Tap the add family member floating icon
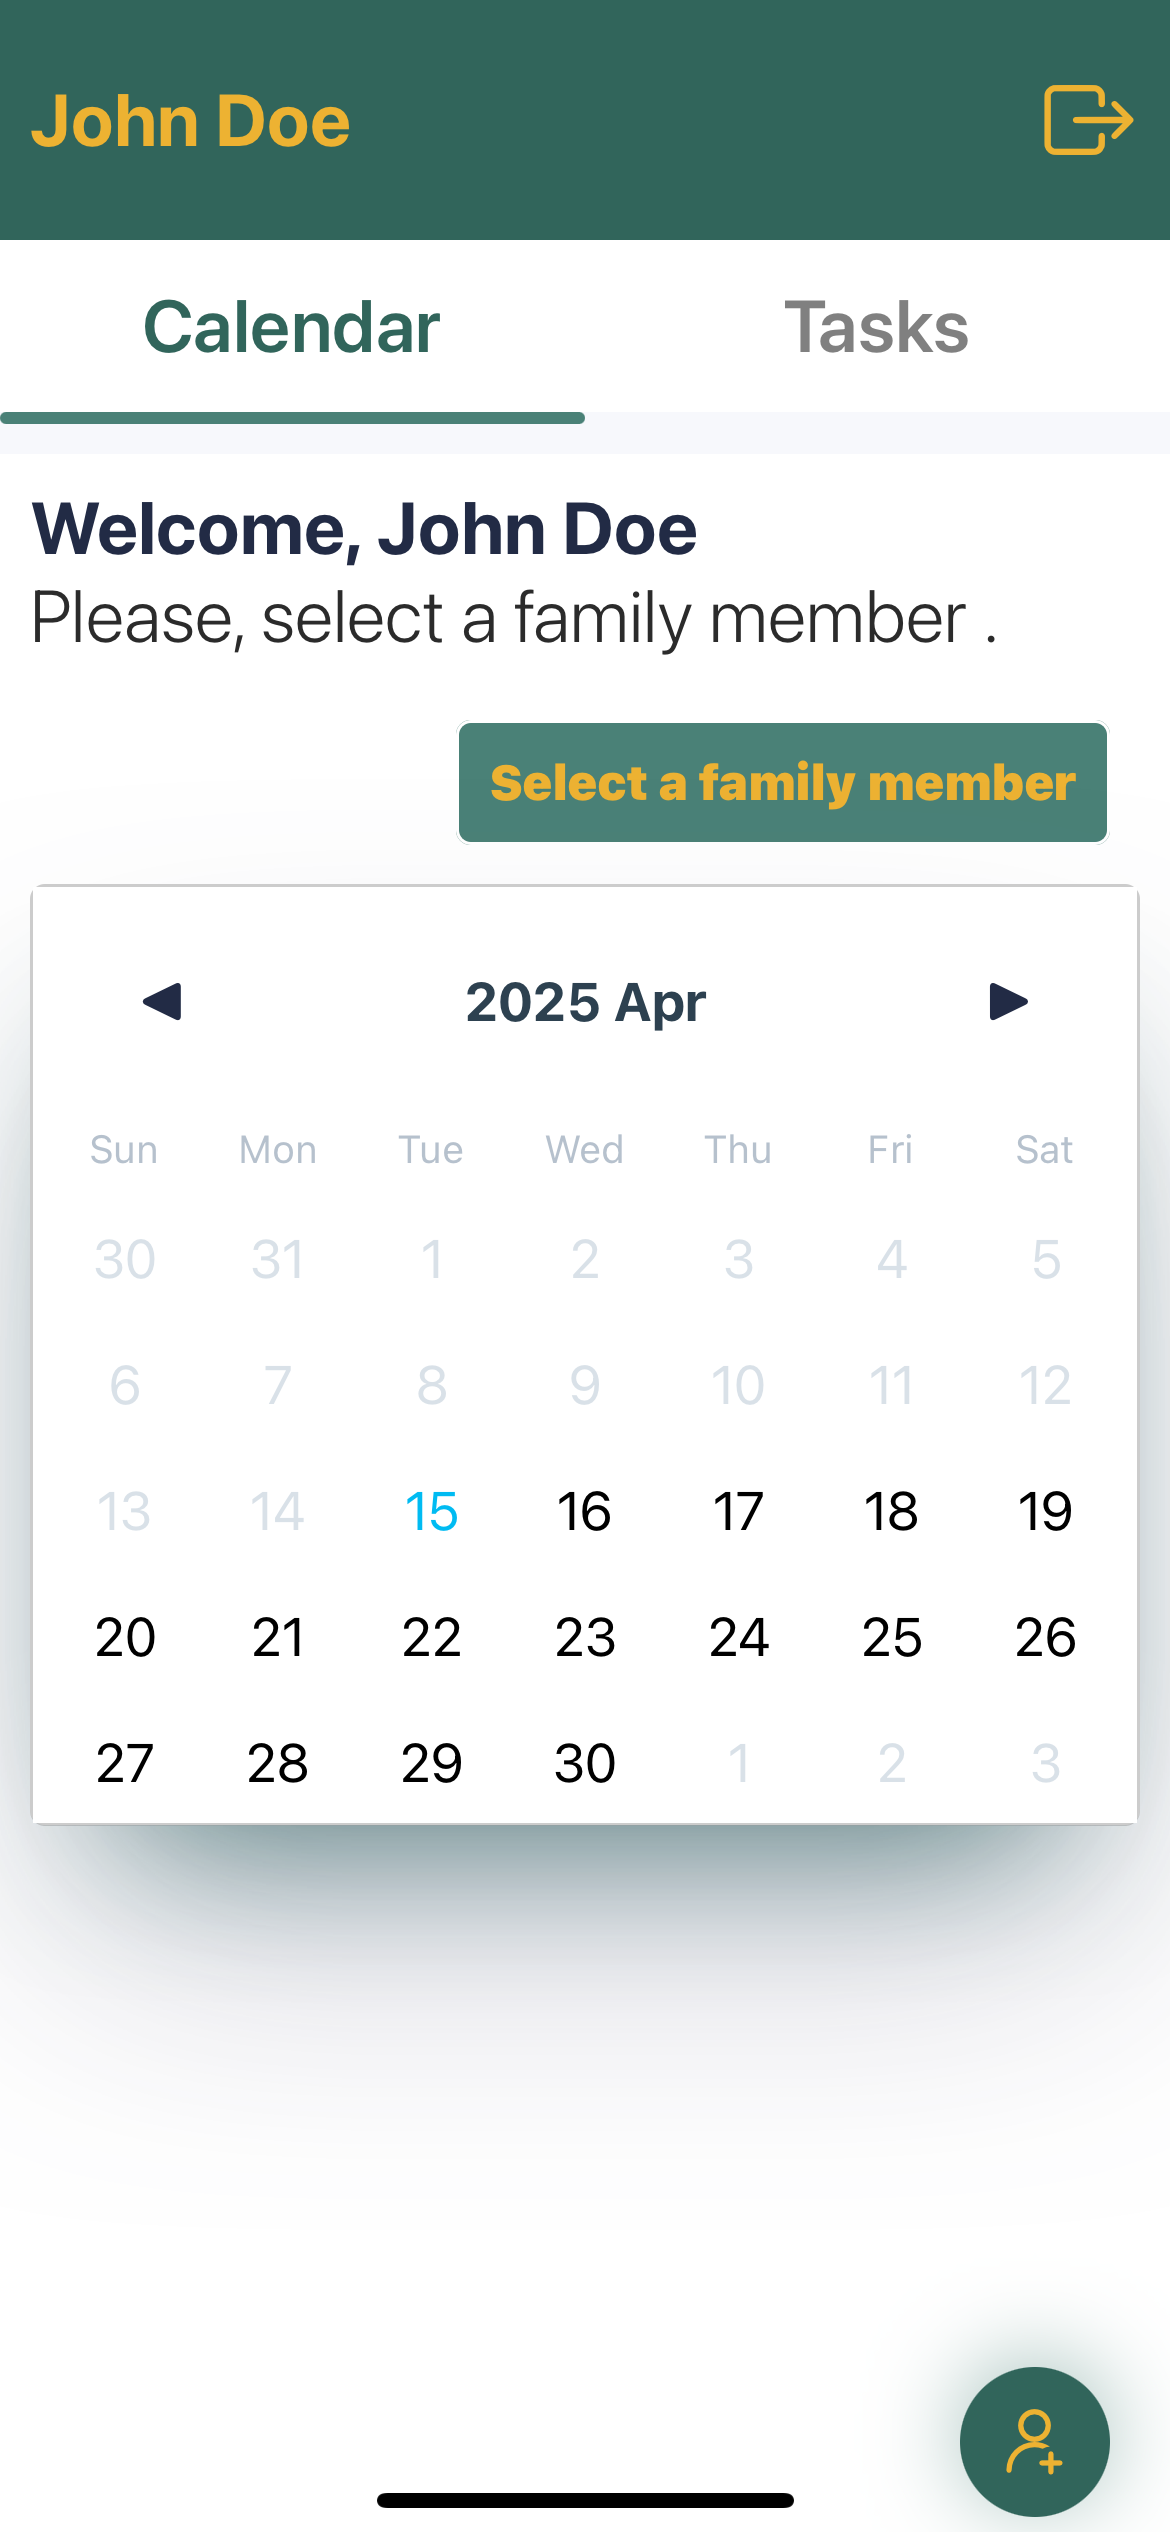1170x2532 pixels. [1034, 2441]
